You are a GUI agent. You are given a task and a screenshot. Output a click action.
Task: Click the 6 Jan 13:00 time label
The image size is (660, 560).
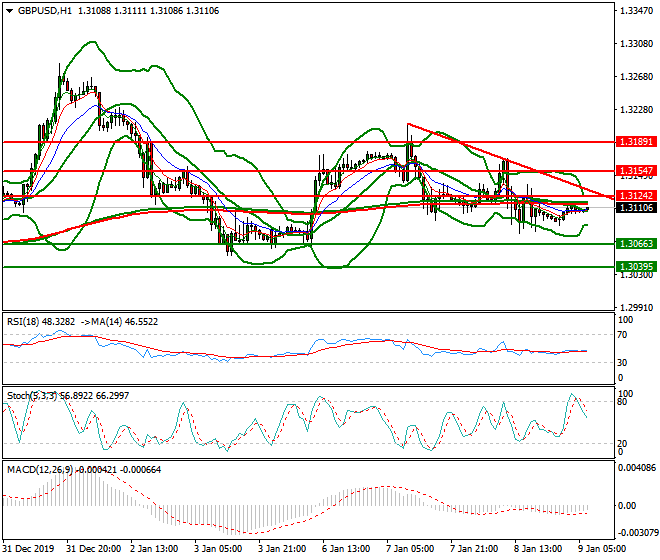click(x=346, y=549)
